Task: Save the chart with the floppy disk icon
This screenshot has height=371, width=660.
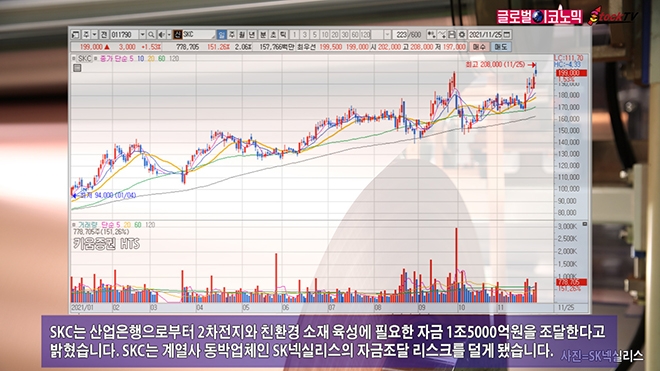Action: [x=452, y=35]
